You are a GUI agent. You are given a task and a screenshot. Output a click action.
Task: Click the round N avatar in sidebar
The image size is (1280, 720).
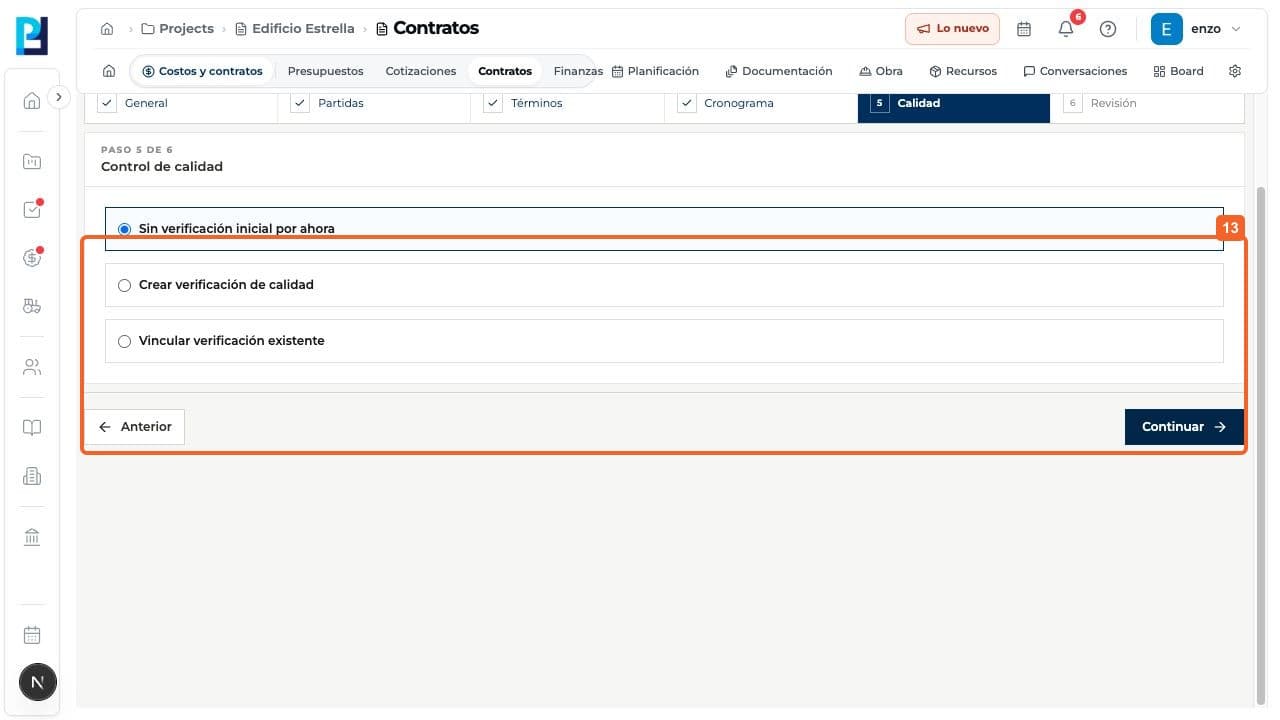(x=38, y=682)
